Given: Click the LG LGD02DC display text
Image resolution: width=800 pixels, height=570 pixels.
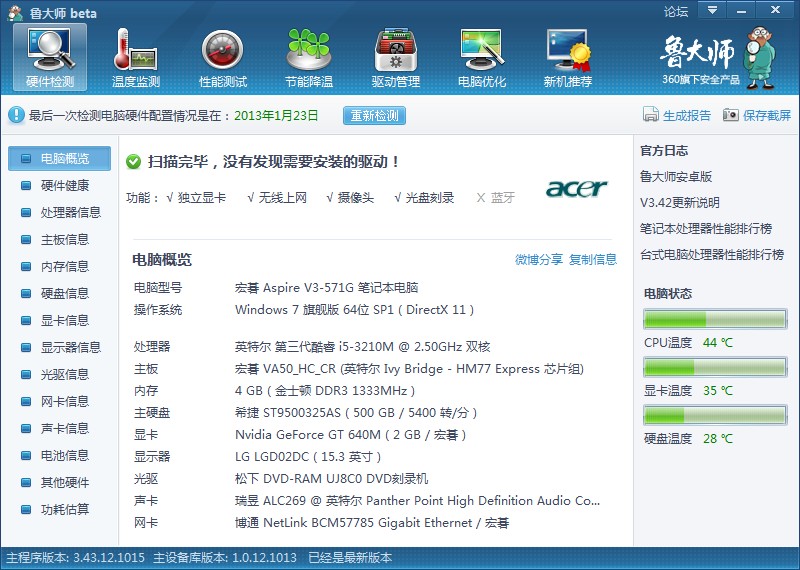Looking at the screenshot, I should coord(308,457).
